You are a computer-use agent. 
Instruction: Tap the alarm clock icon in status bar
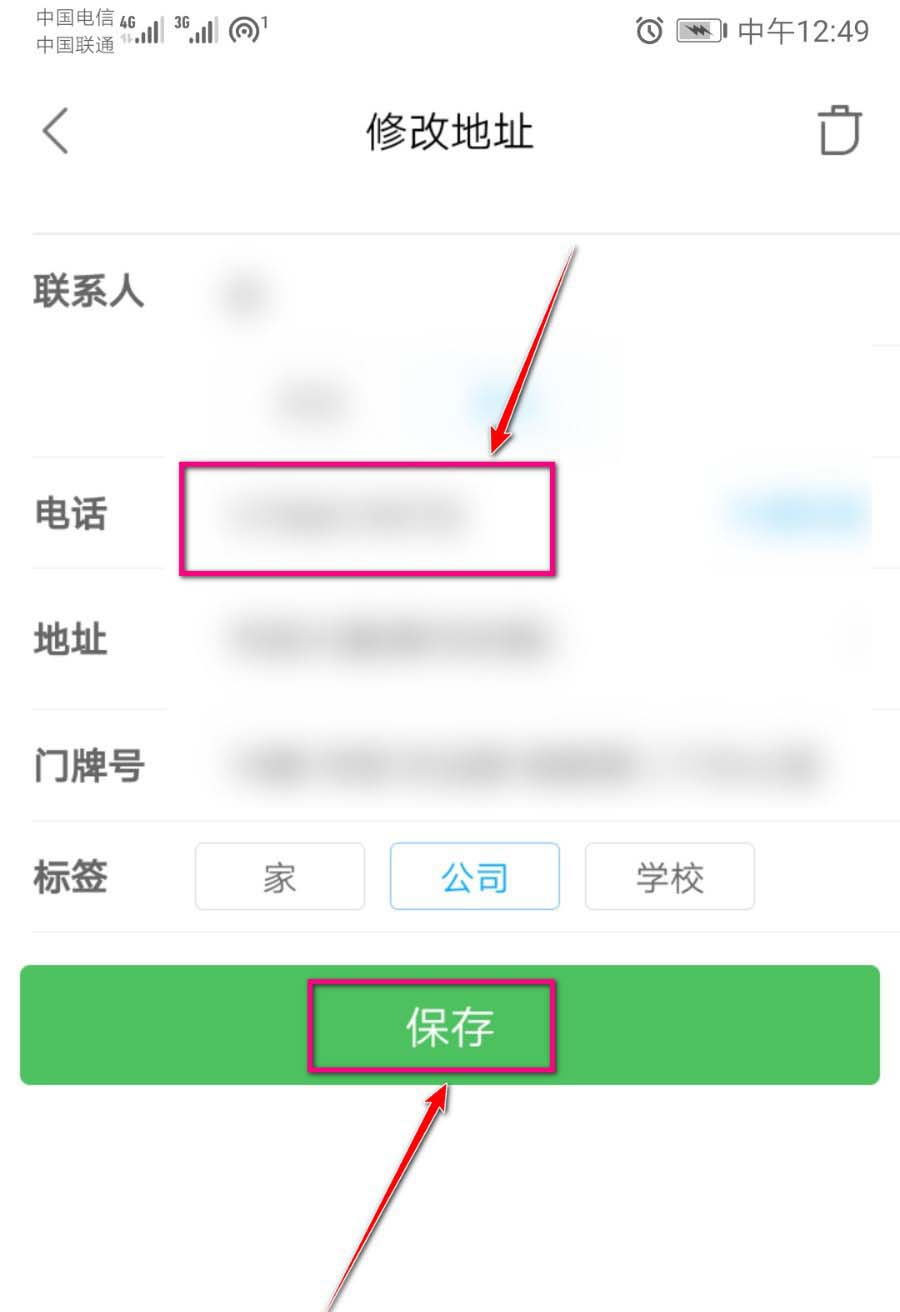tap(649, 31)
